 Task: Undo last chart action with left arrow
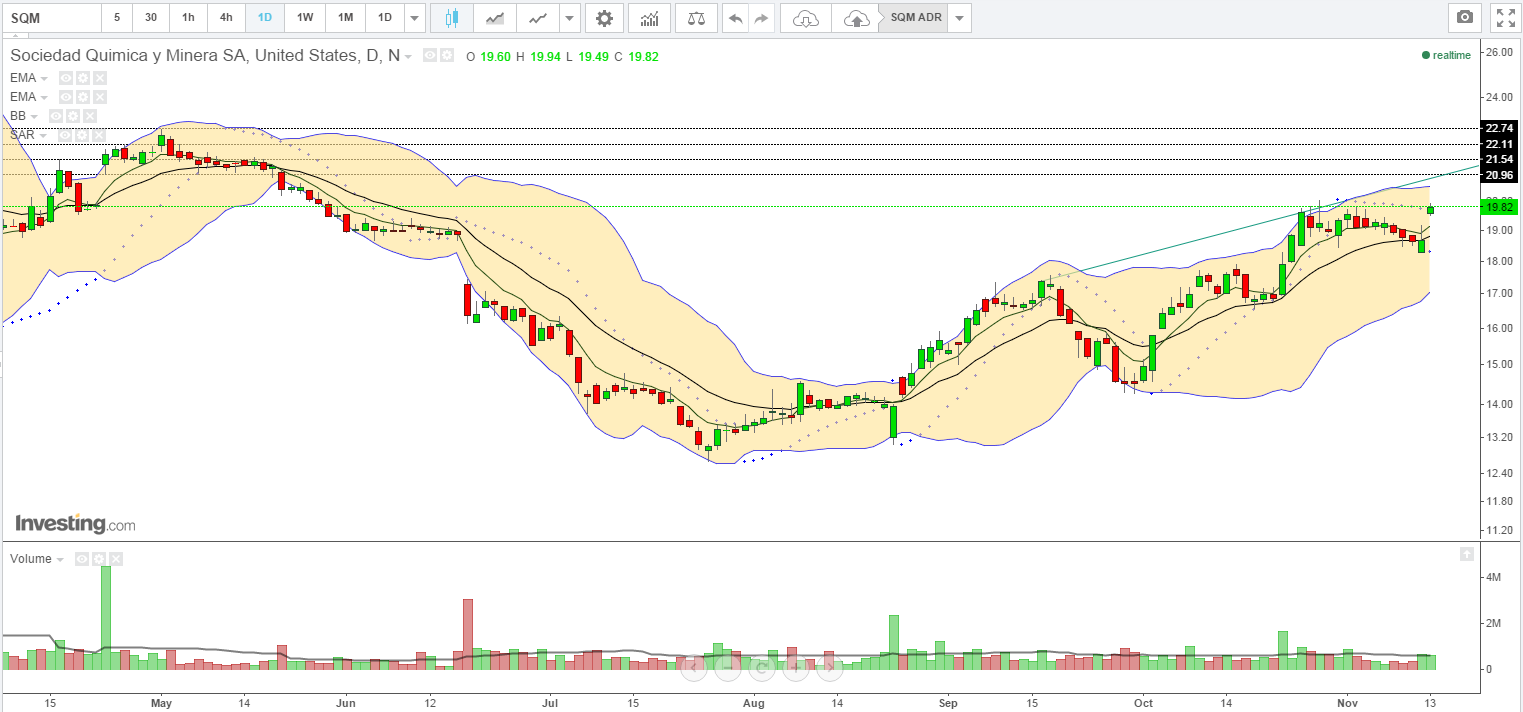pos(736,18)
